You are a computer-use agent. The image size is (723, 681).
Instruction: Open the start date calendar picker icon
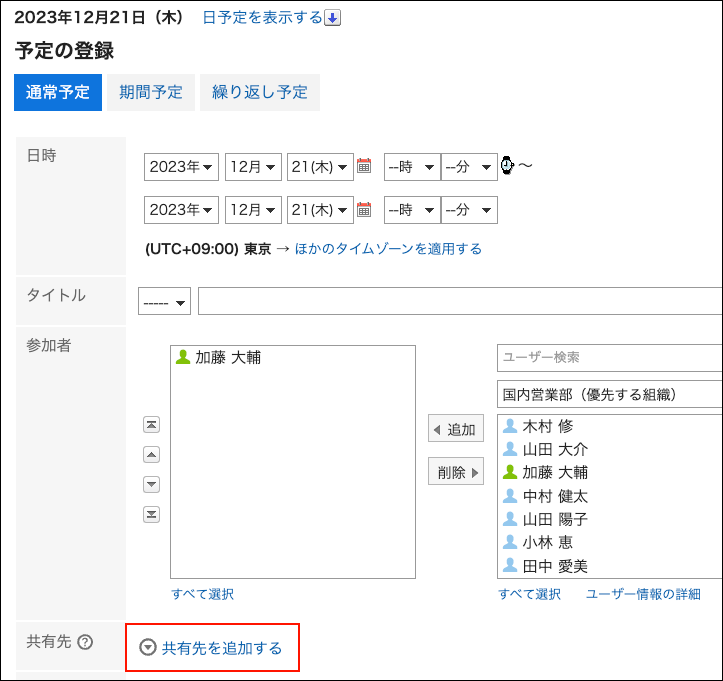pos(364,166)
